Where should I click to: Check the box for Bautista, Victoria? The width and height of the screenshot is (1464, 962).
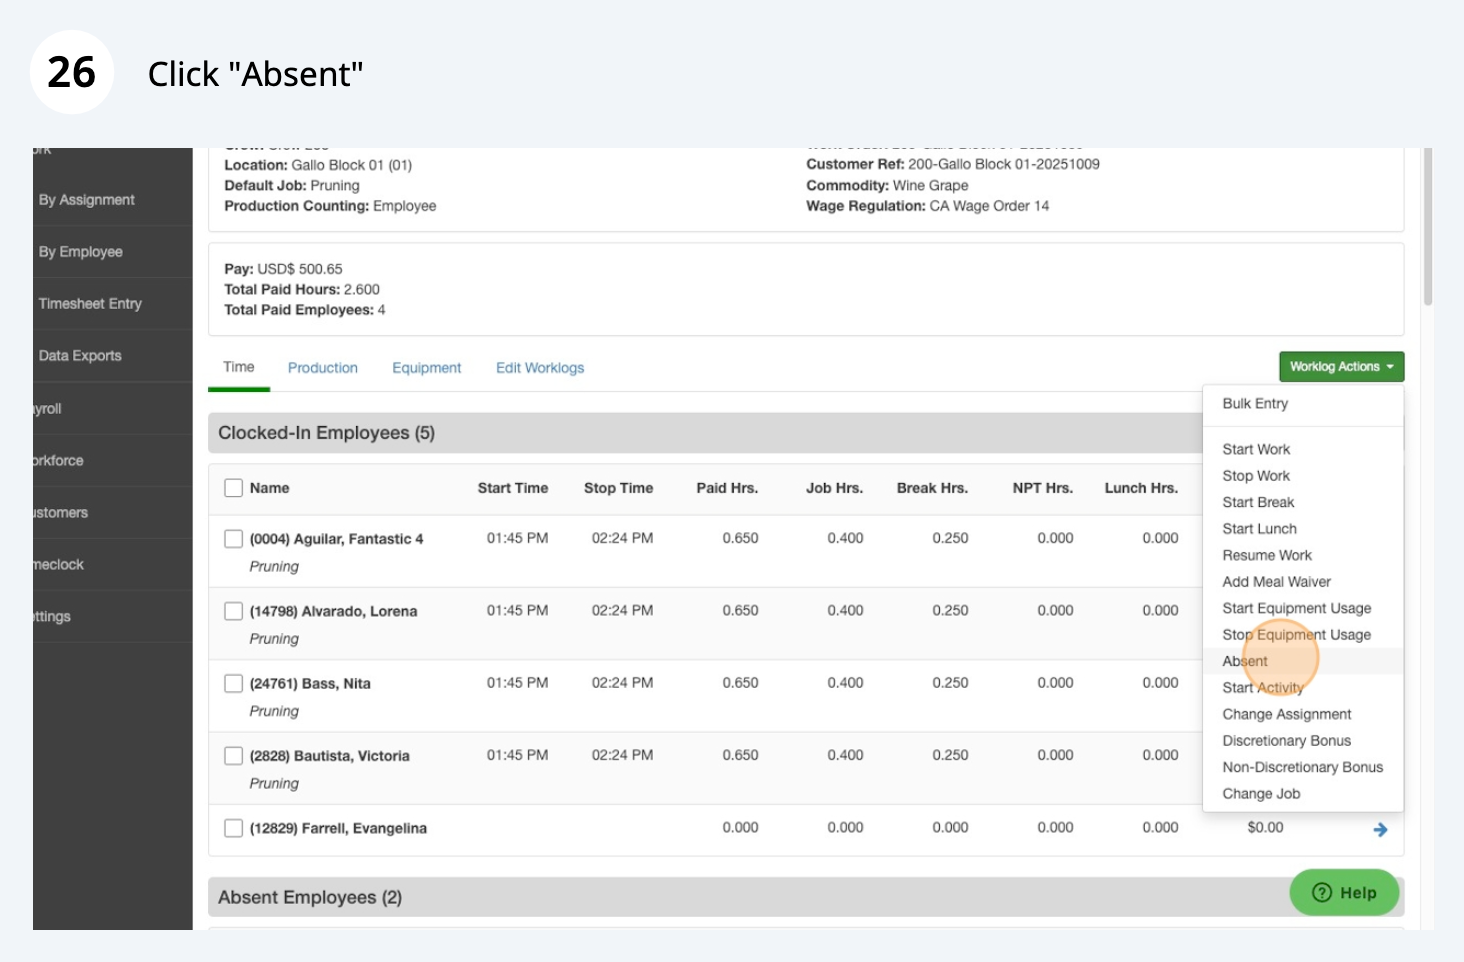pos(234,756)
